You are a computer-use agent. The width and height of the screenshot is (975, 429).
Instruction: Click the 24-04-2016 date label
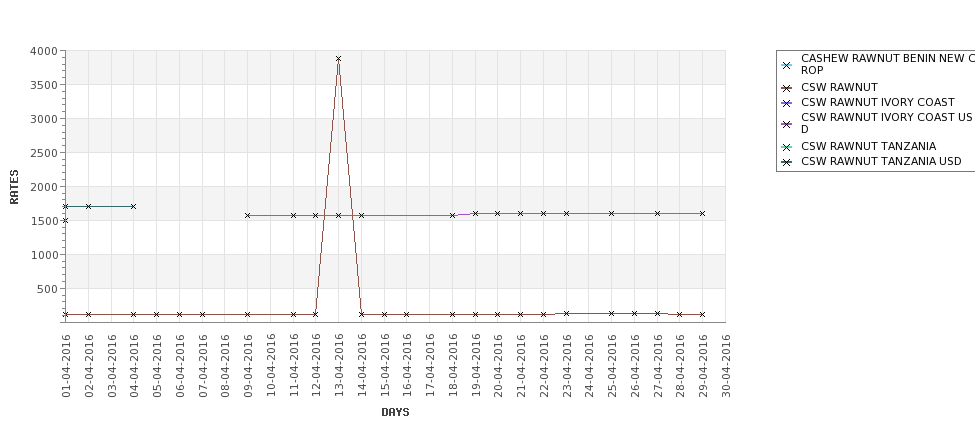pos(589,366)
